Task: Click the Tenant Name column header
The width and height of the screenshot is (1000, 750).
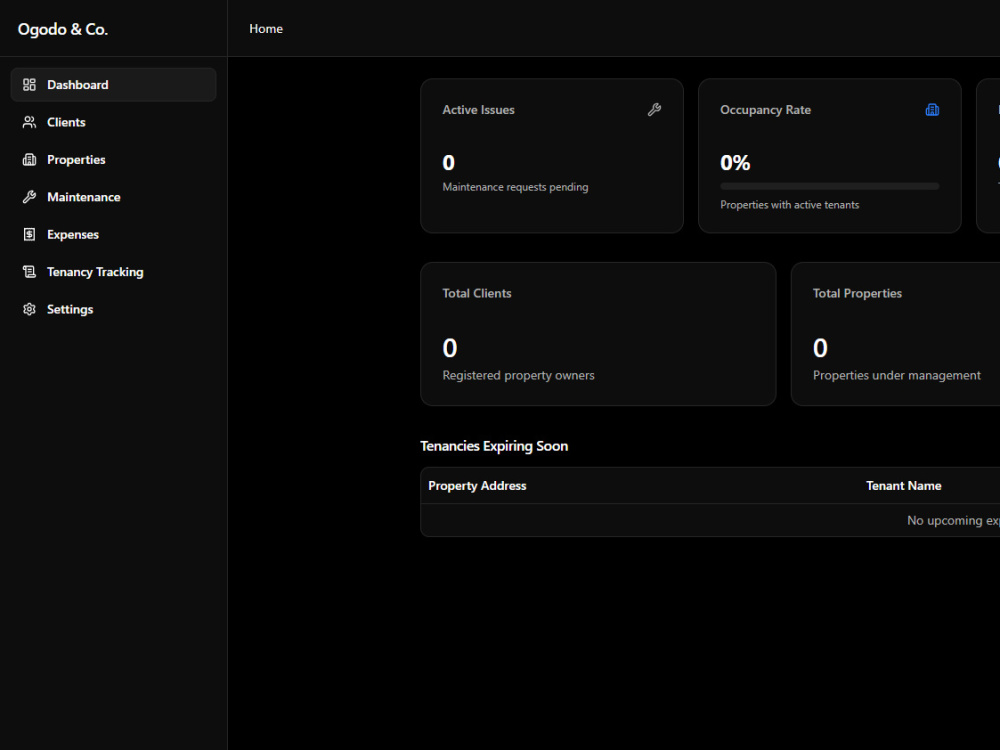Action: click(x=904, y=486)
